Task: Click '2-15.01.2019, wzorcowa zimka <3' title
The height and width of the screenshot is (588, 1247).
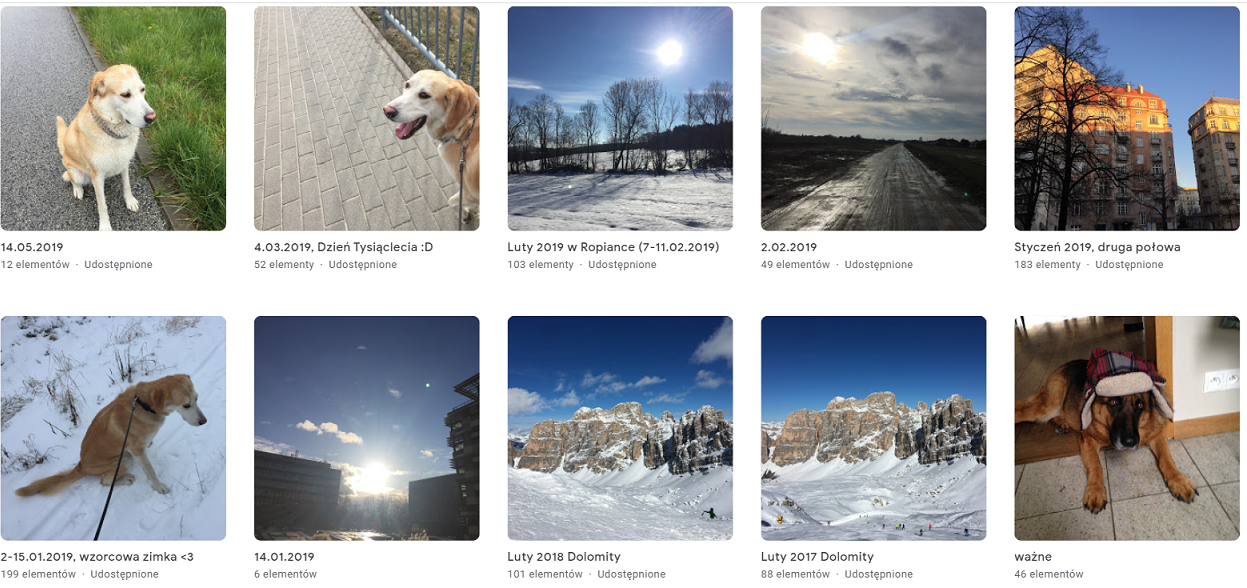Action: (97, 557)
